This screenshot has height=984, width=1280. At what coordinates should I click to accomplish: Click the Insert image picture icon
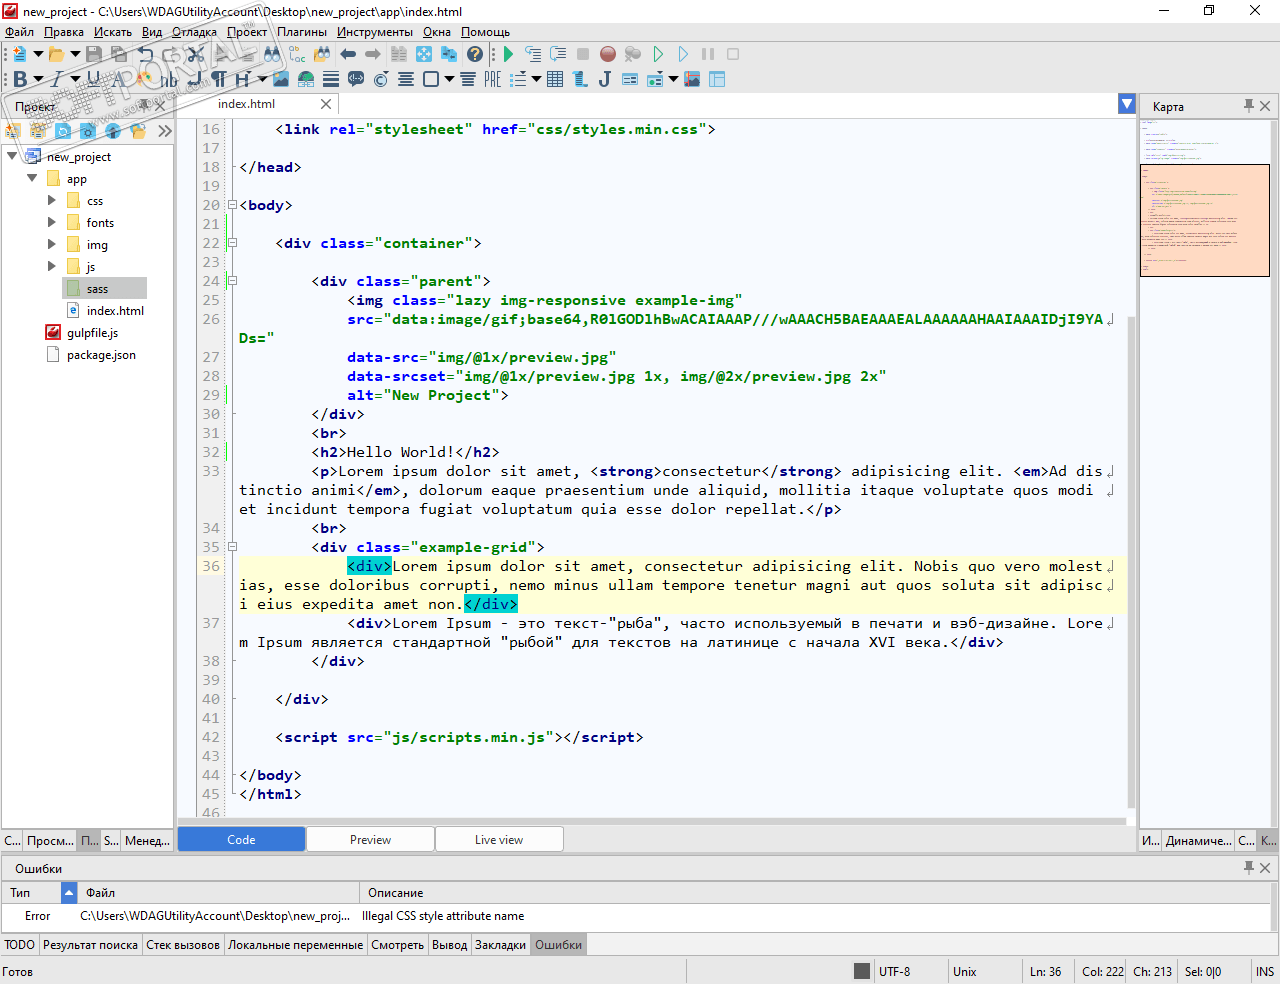281,79
